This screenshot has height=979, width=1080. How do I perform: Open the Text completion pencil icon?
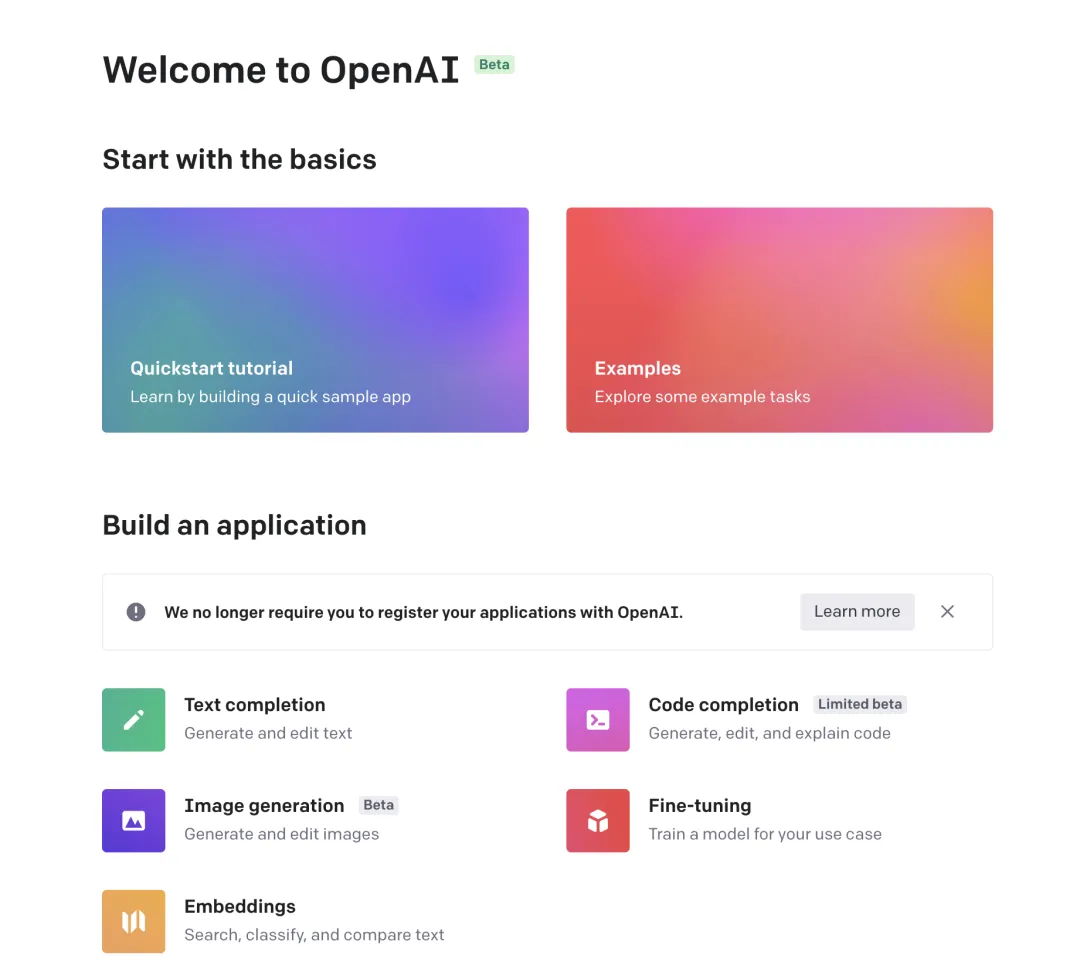[134, 719]
